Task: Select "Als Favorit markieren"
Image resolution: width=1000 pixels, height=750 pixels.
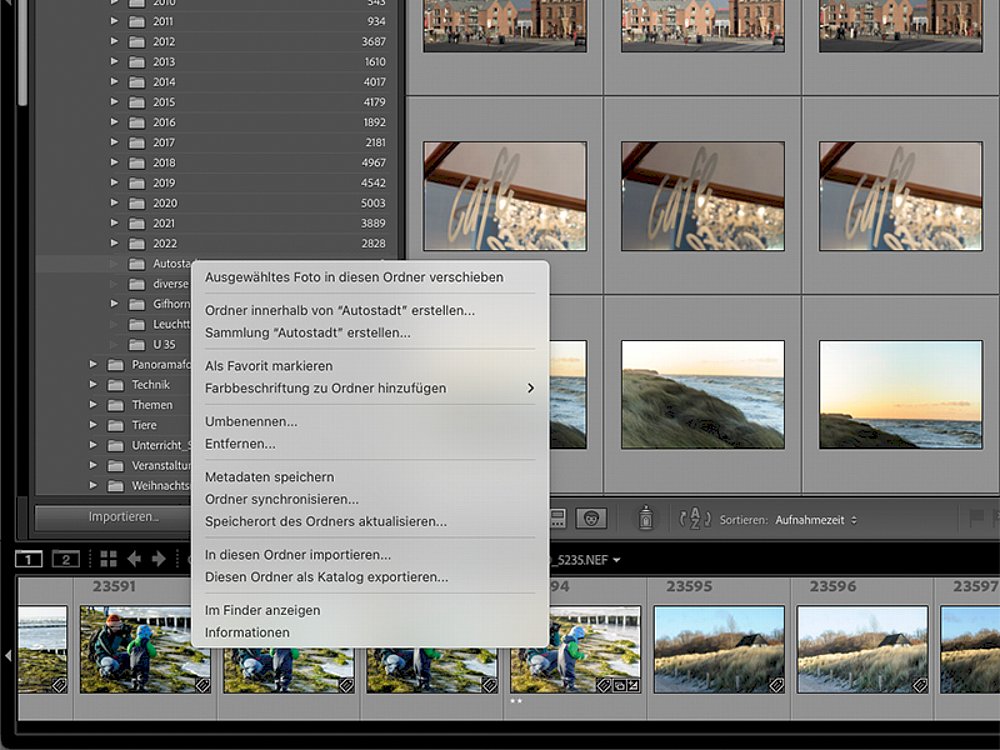Action: [268, 366]
